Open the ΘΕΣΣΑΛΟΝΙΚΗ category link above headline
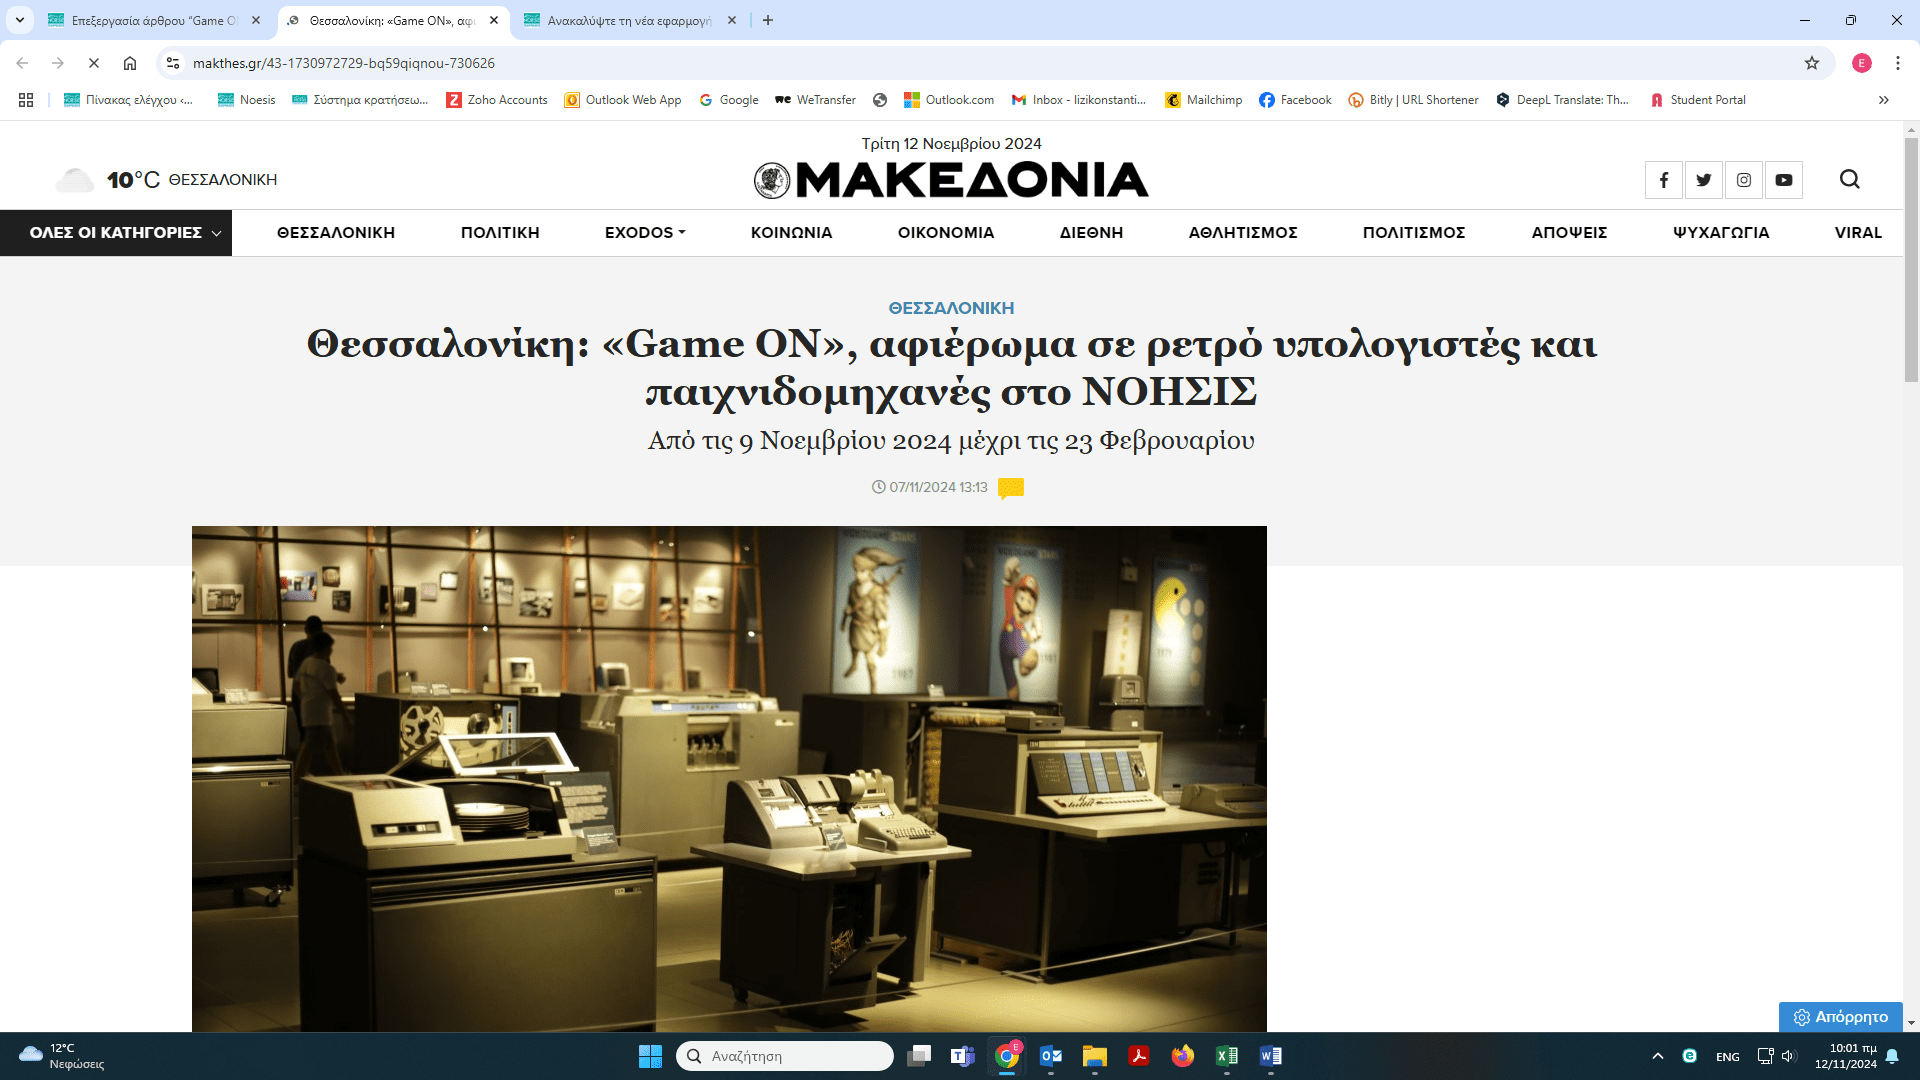This screenshot has height=1080, width=1920. tap(951, 308)
